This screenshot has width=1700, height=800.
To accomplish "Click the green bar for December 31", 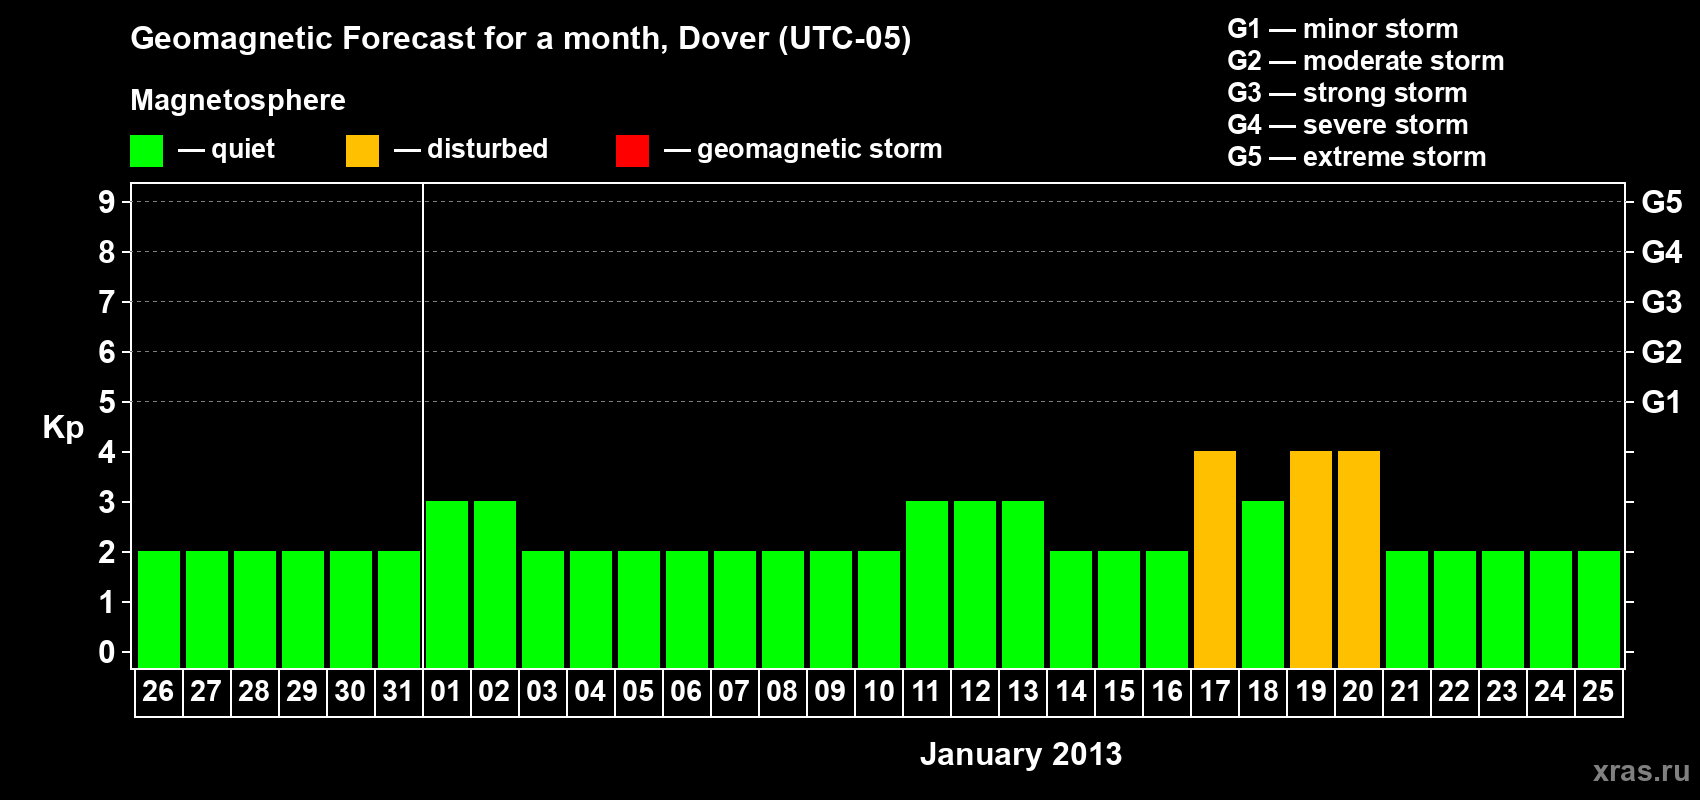I will click(x=399, y=609).
